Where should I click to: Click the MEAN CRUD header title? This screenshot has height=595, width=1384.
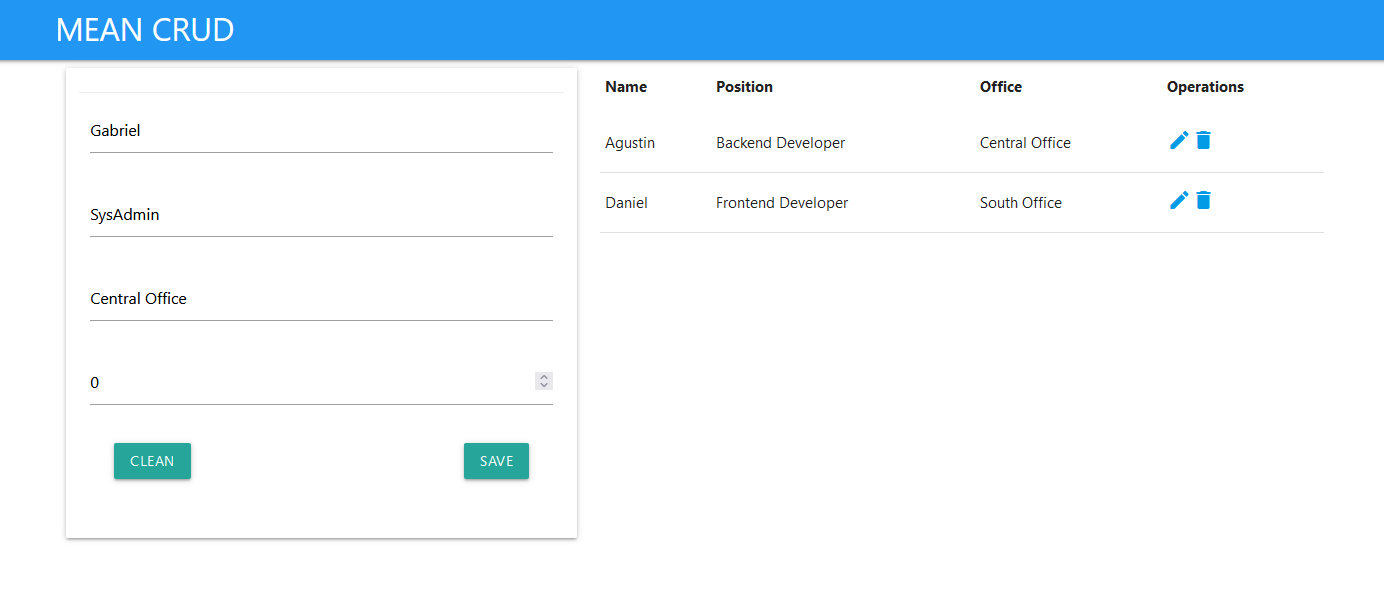145,29
